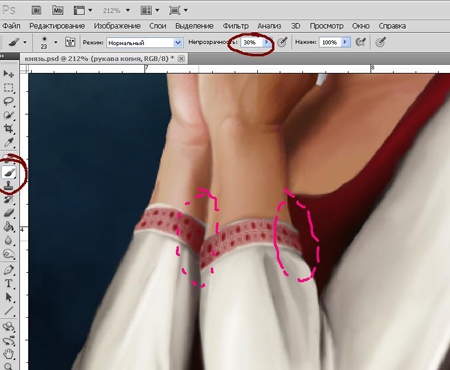Select the 3D Camera Rotate tool
The image size is (450, 370).
pos(8,341)
